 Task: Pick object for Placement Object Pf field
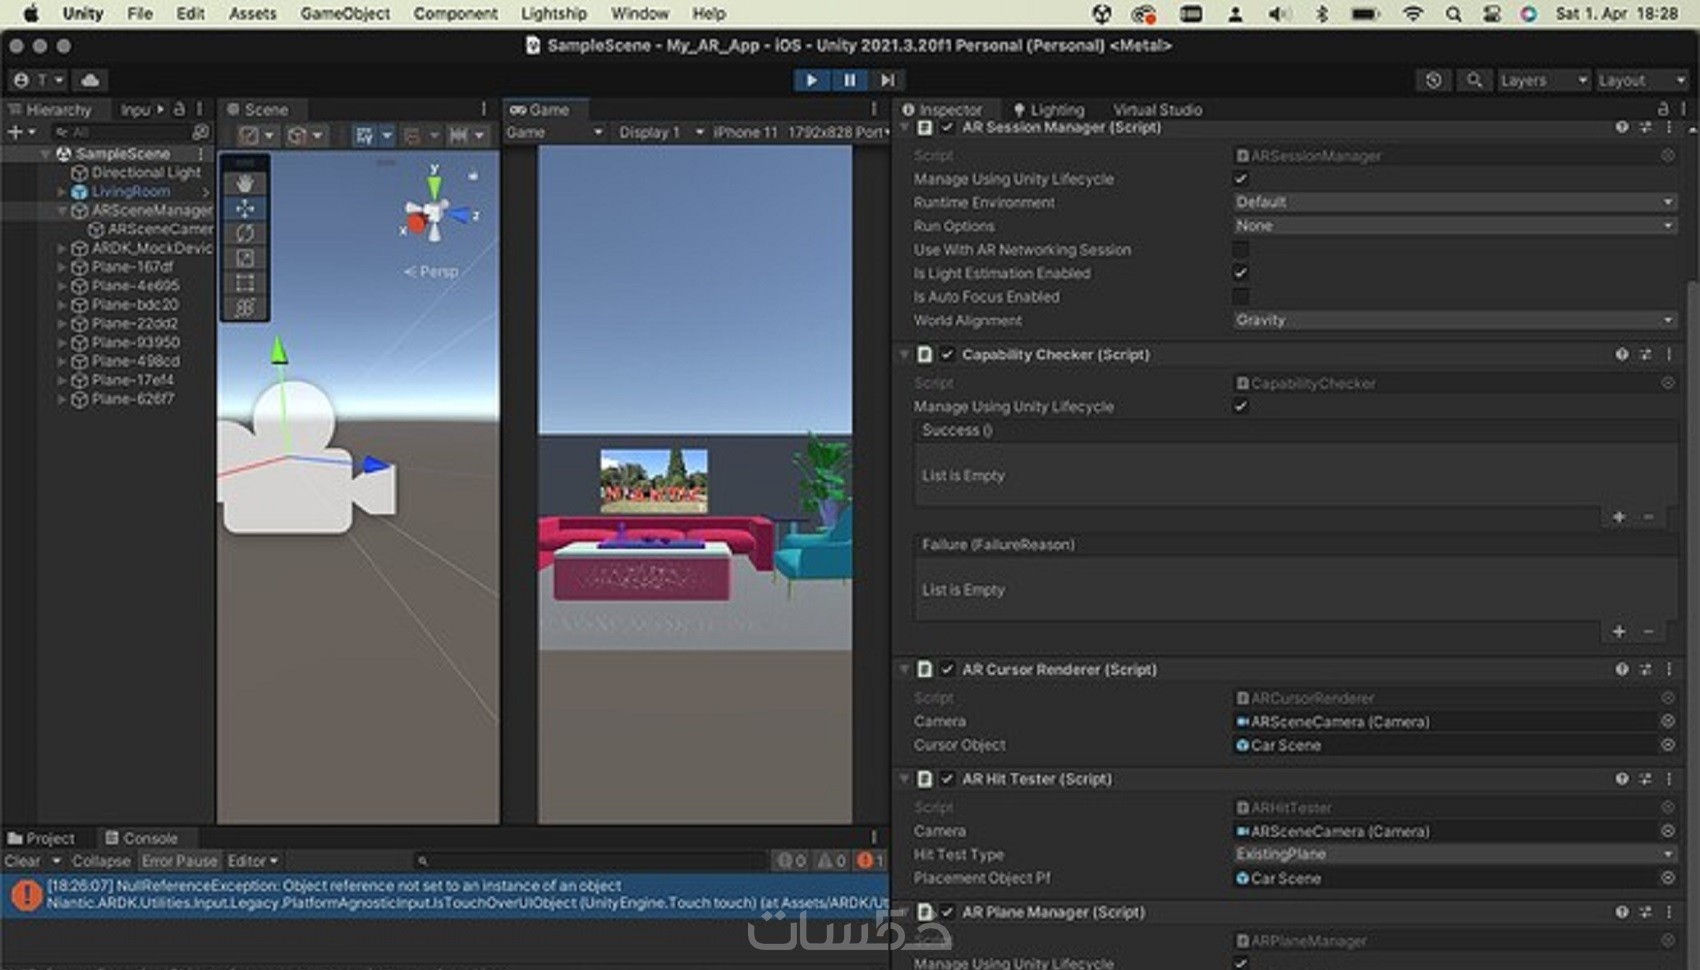click(x=1668, y=878)
